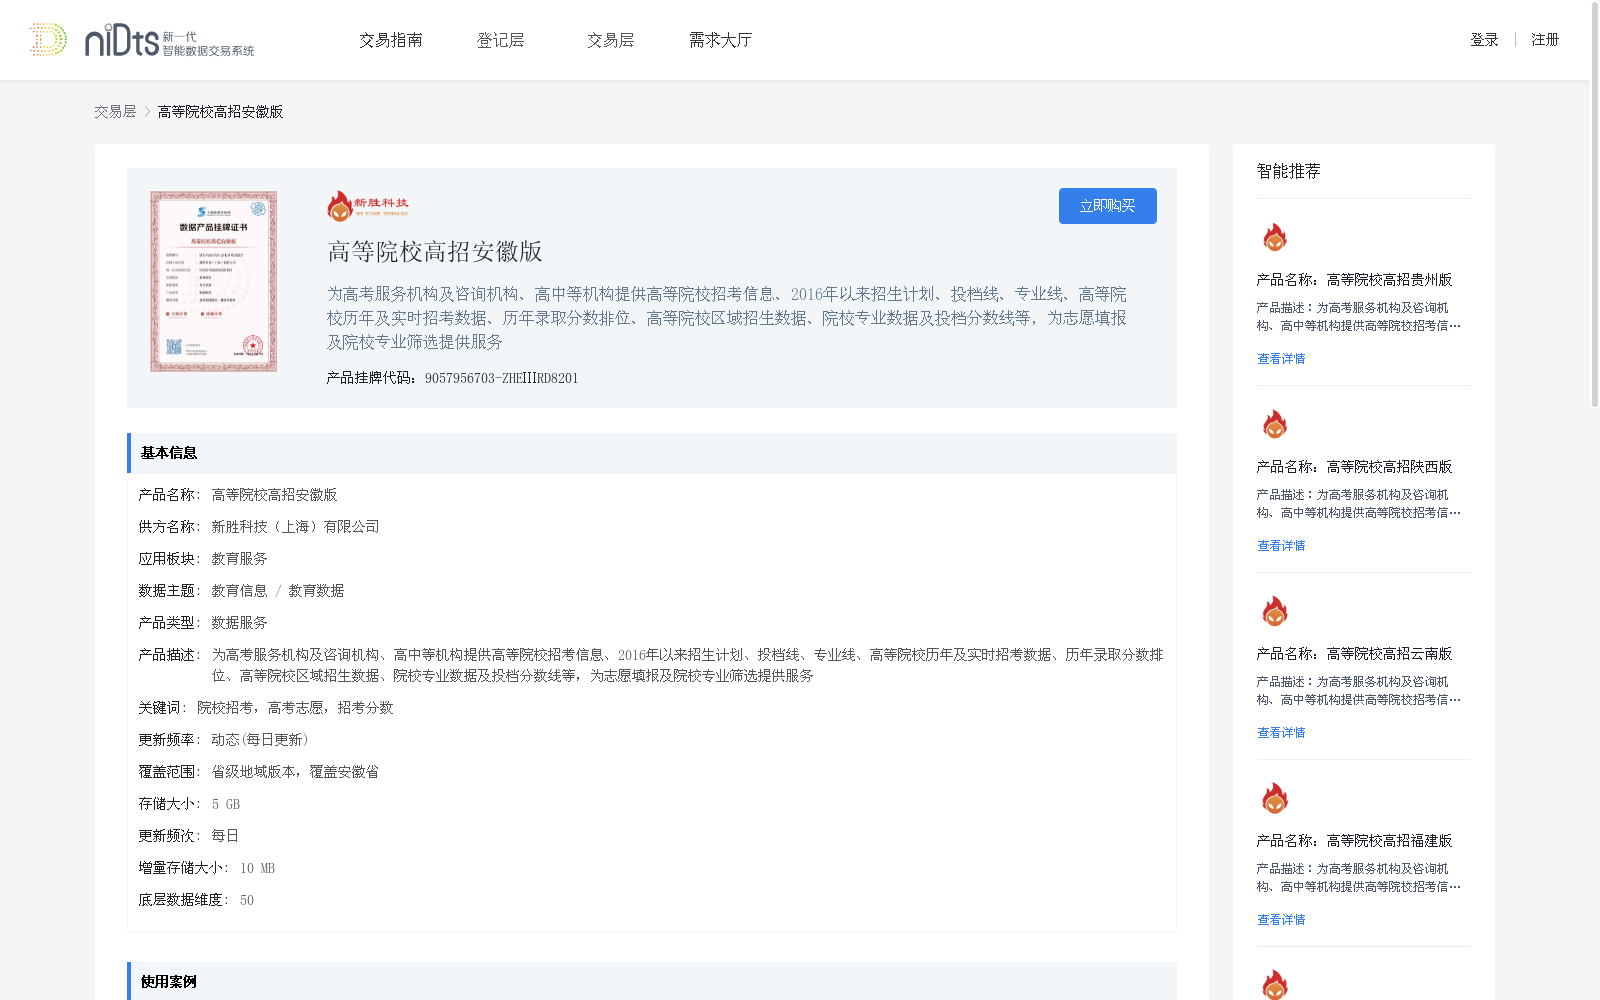The width and height of the screenshot is (1600, 1000).
Task: Click the supplier name 新胜科技（上海）有限公司
Action: click(295, 527)
